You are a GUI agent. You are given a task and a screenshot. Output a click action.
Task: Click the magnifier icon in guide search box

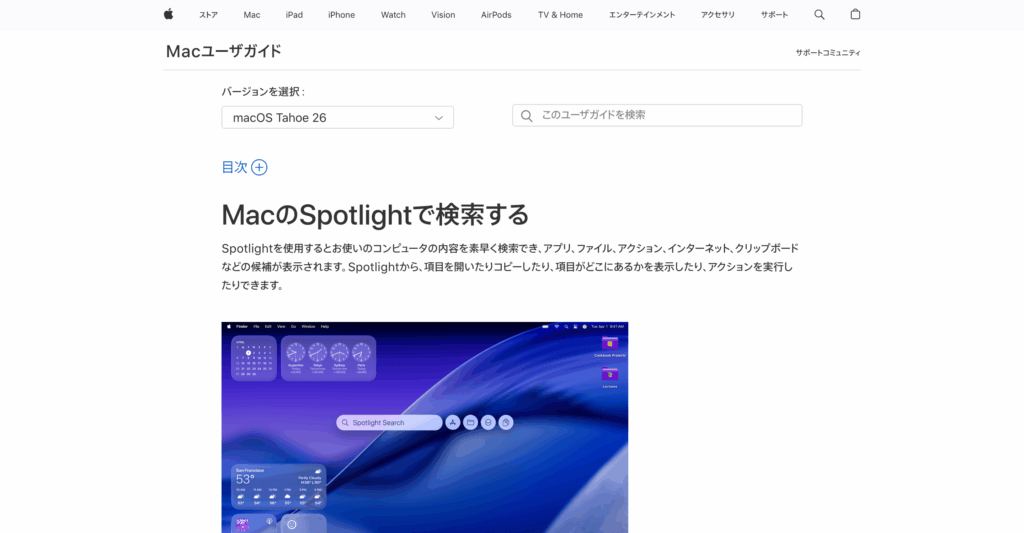(526, 116)
